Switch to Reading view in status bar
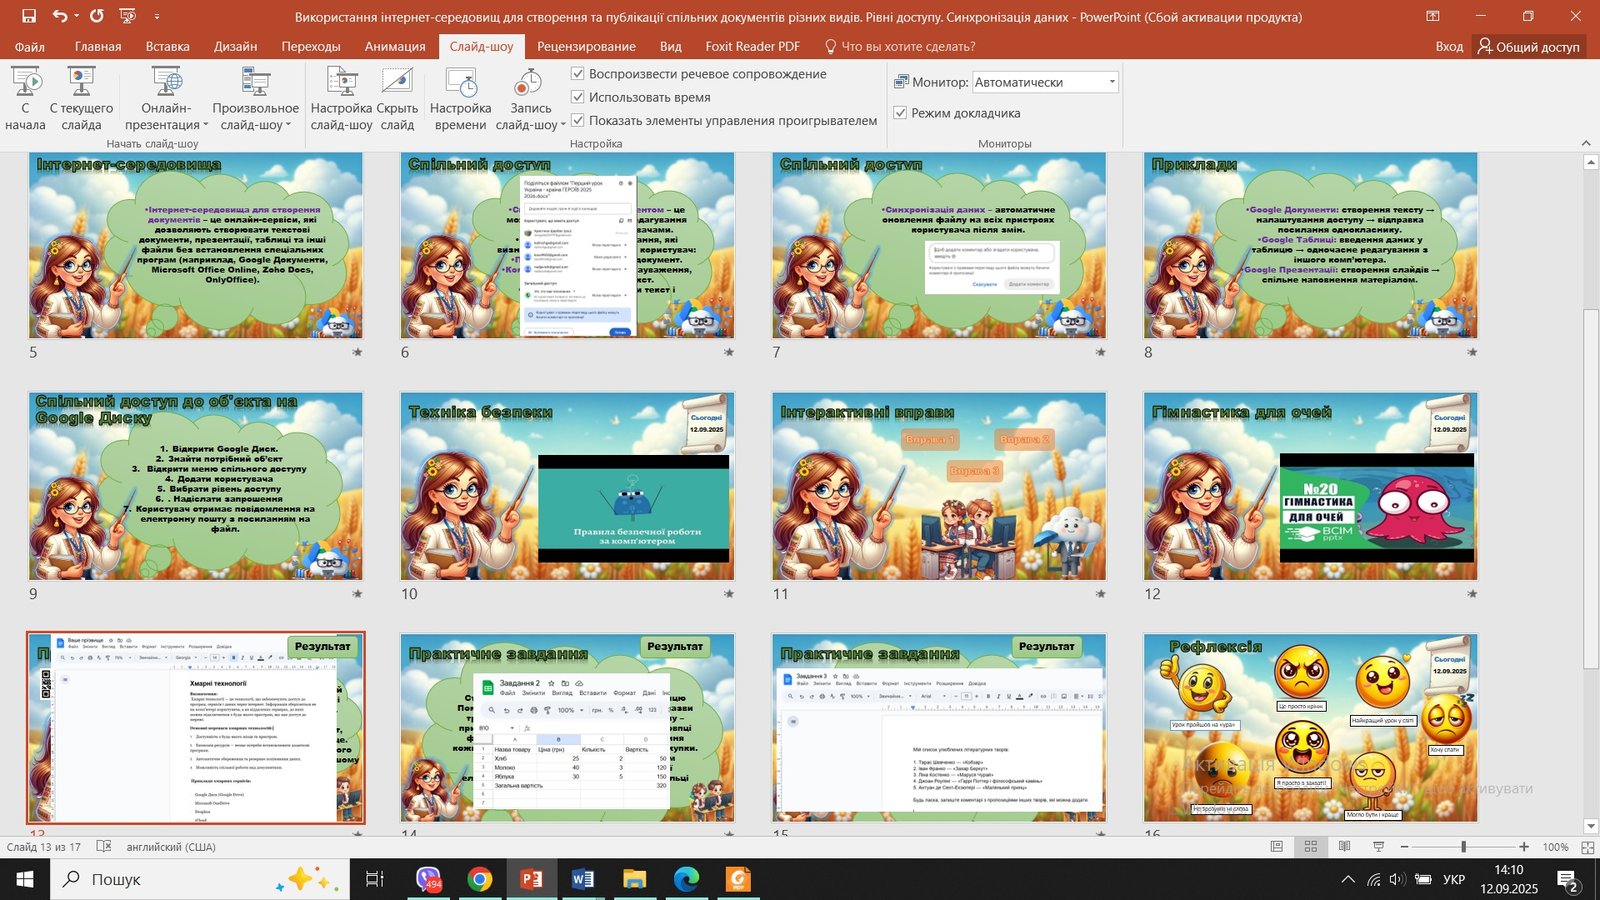The height and width of the screenshot is (900, 1600). click(1344, 847)
